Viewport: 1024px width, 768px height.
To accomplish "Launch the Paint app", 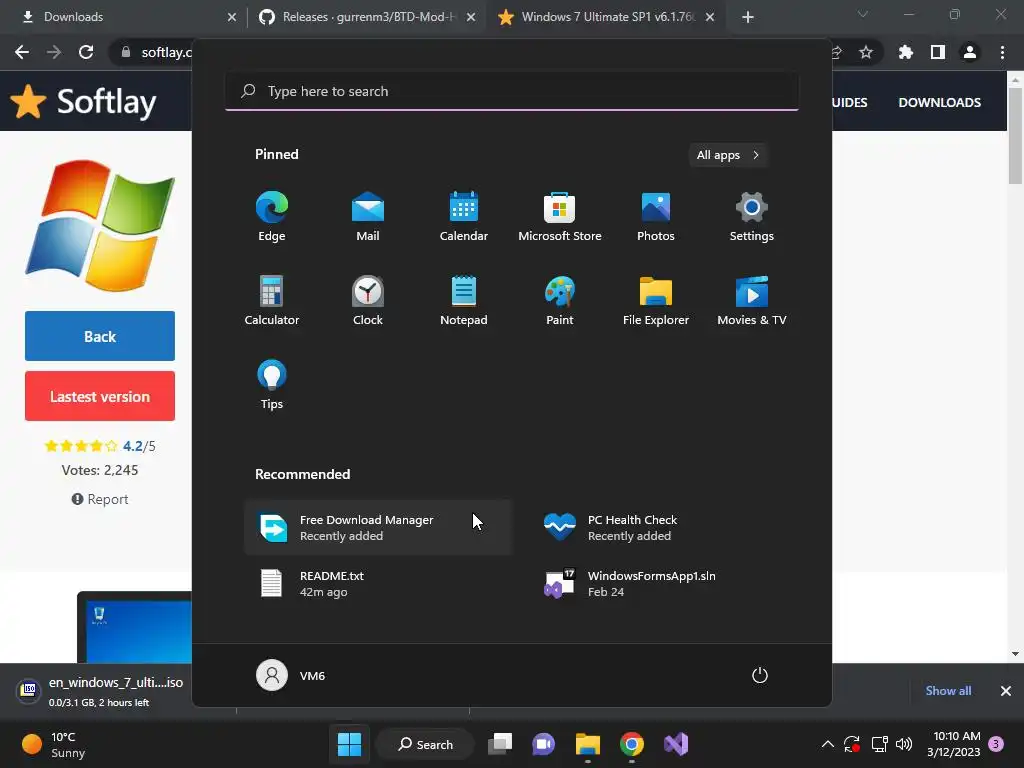I will click(x=560, y=300).
